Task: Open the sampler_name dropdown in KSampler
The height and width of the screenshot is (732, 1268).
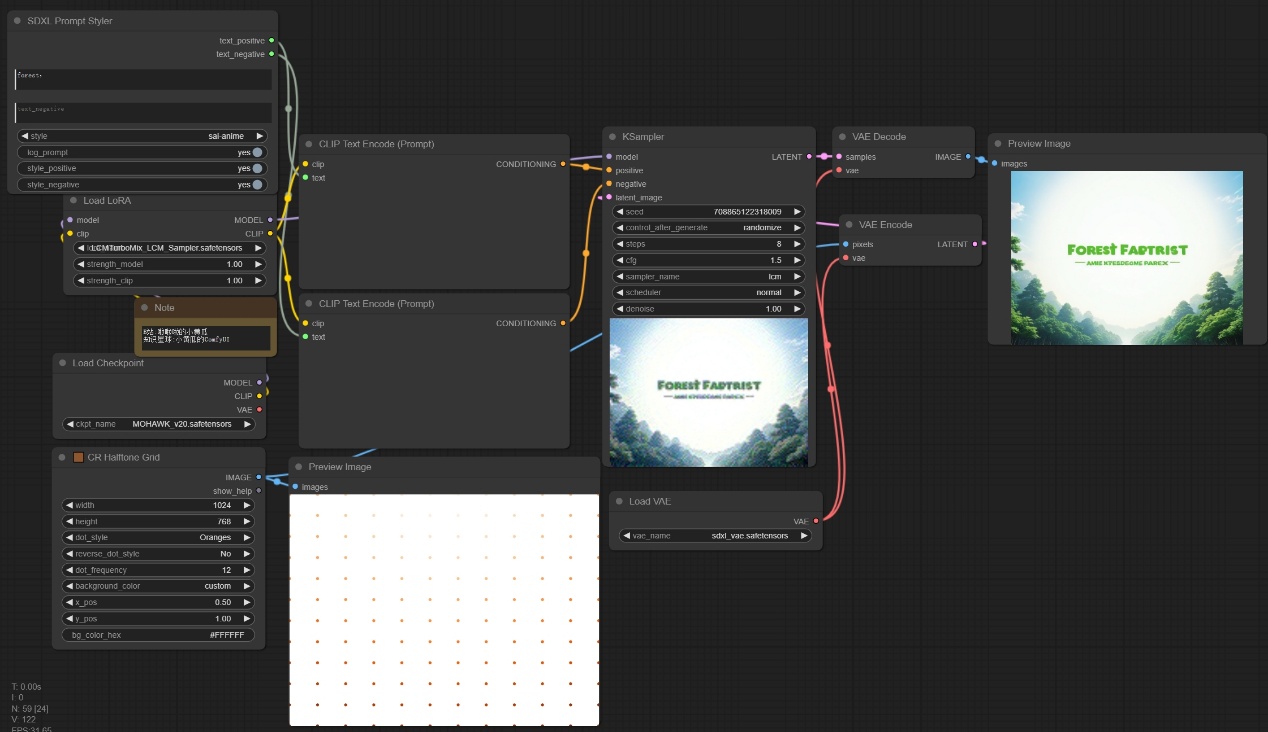Action: click(x=708, y=276)
